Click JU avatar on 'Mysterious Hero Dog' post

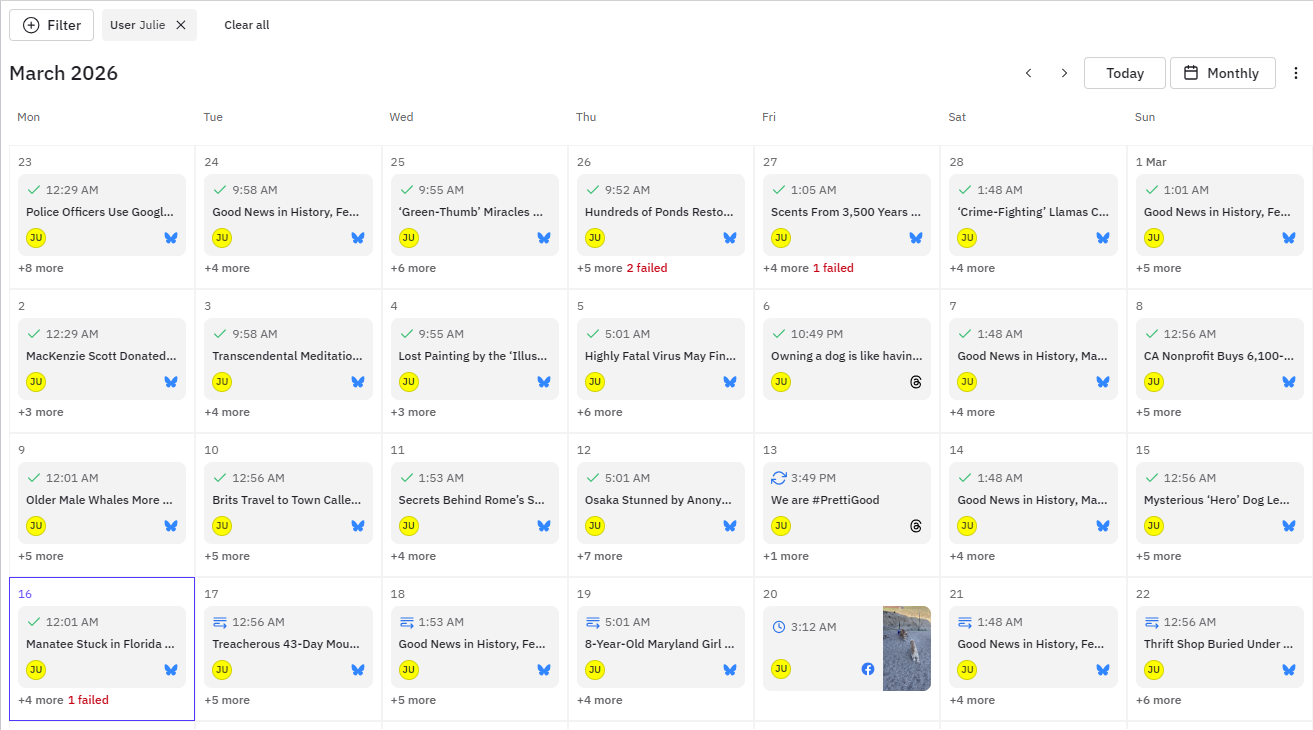pos(1154,526)
